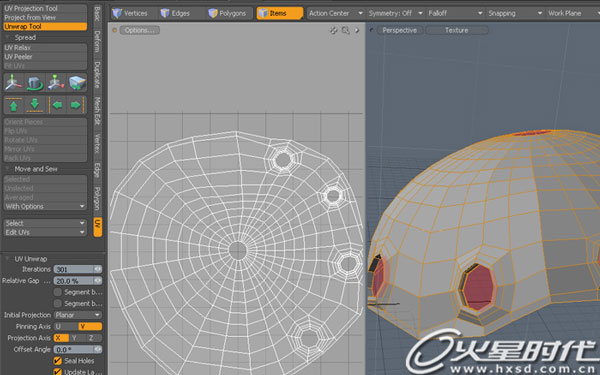This screenshot has width=600, height=375.
Task: Click the Iterations value field
Action: tap(74, 269)
